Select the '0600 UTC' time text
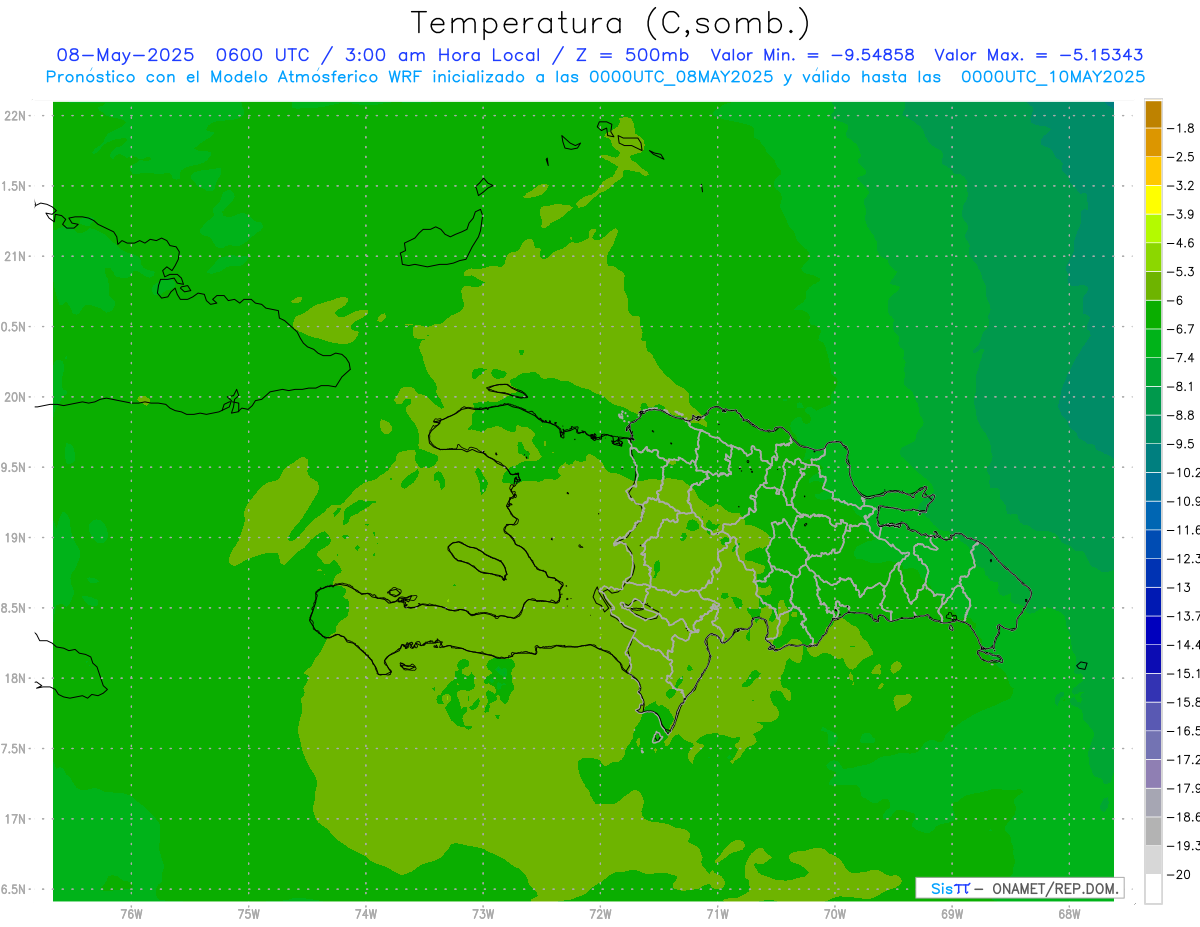The height and width of the screenshot is (927, 1200). click(262, 56)
